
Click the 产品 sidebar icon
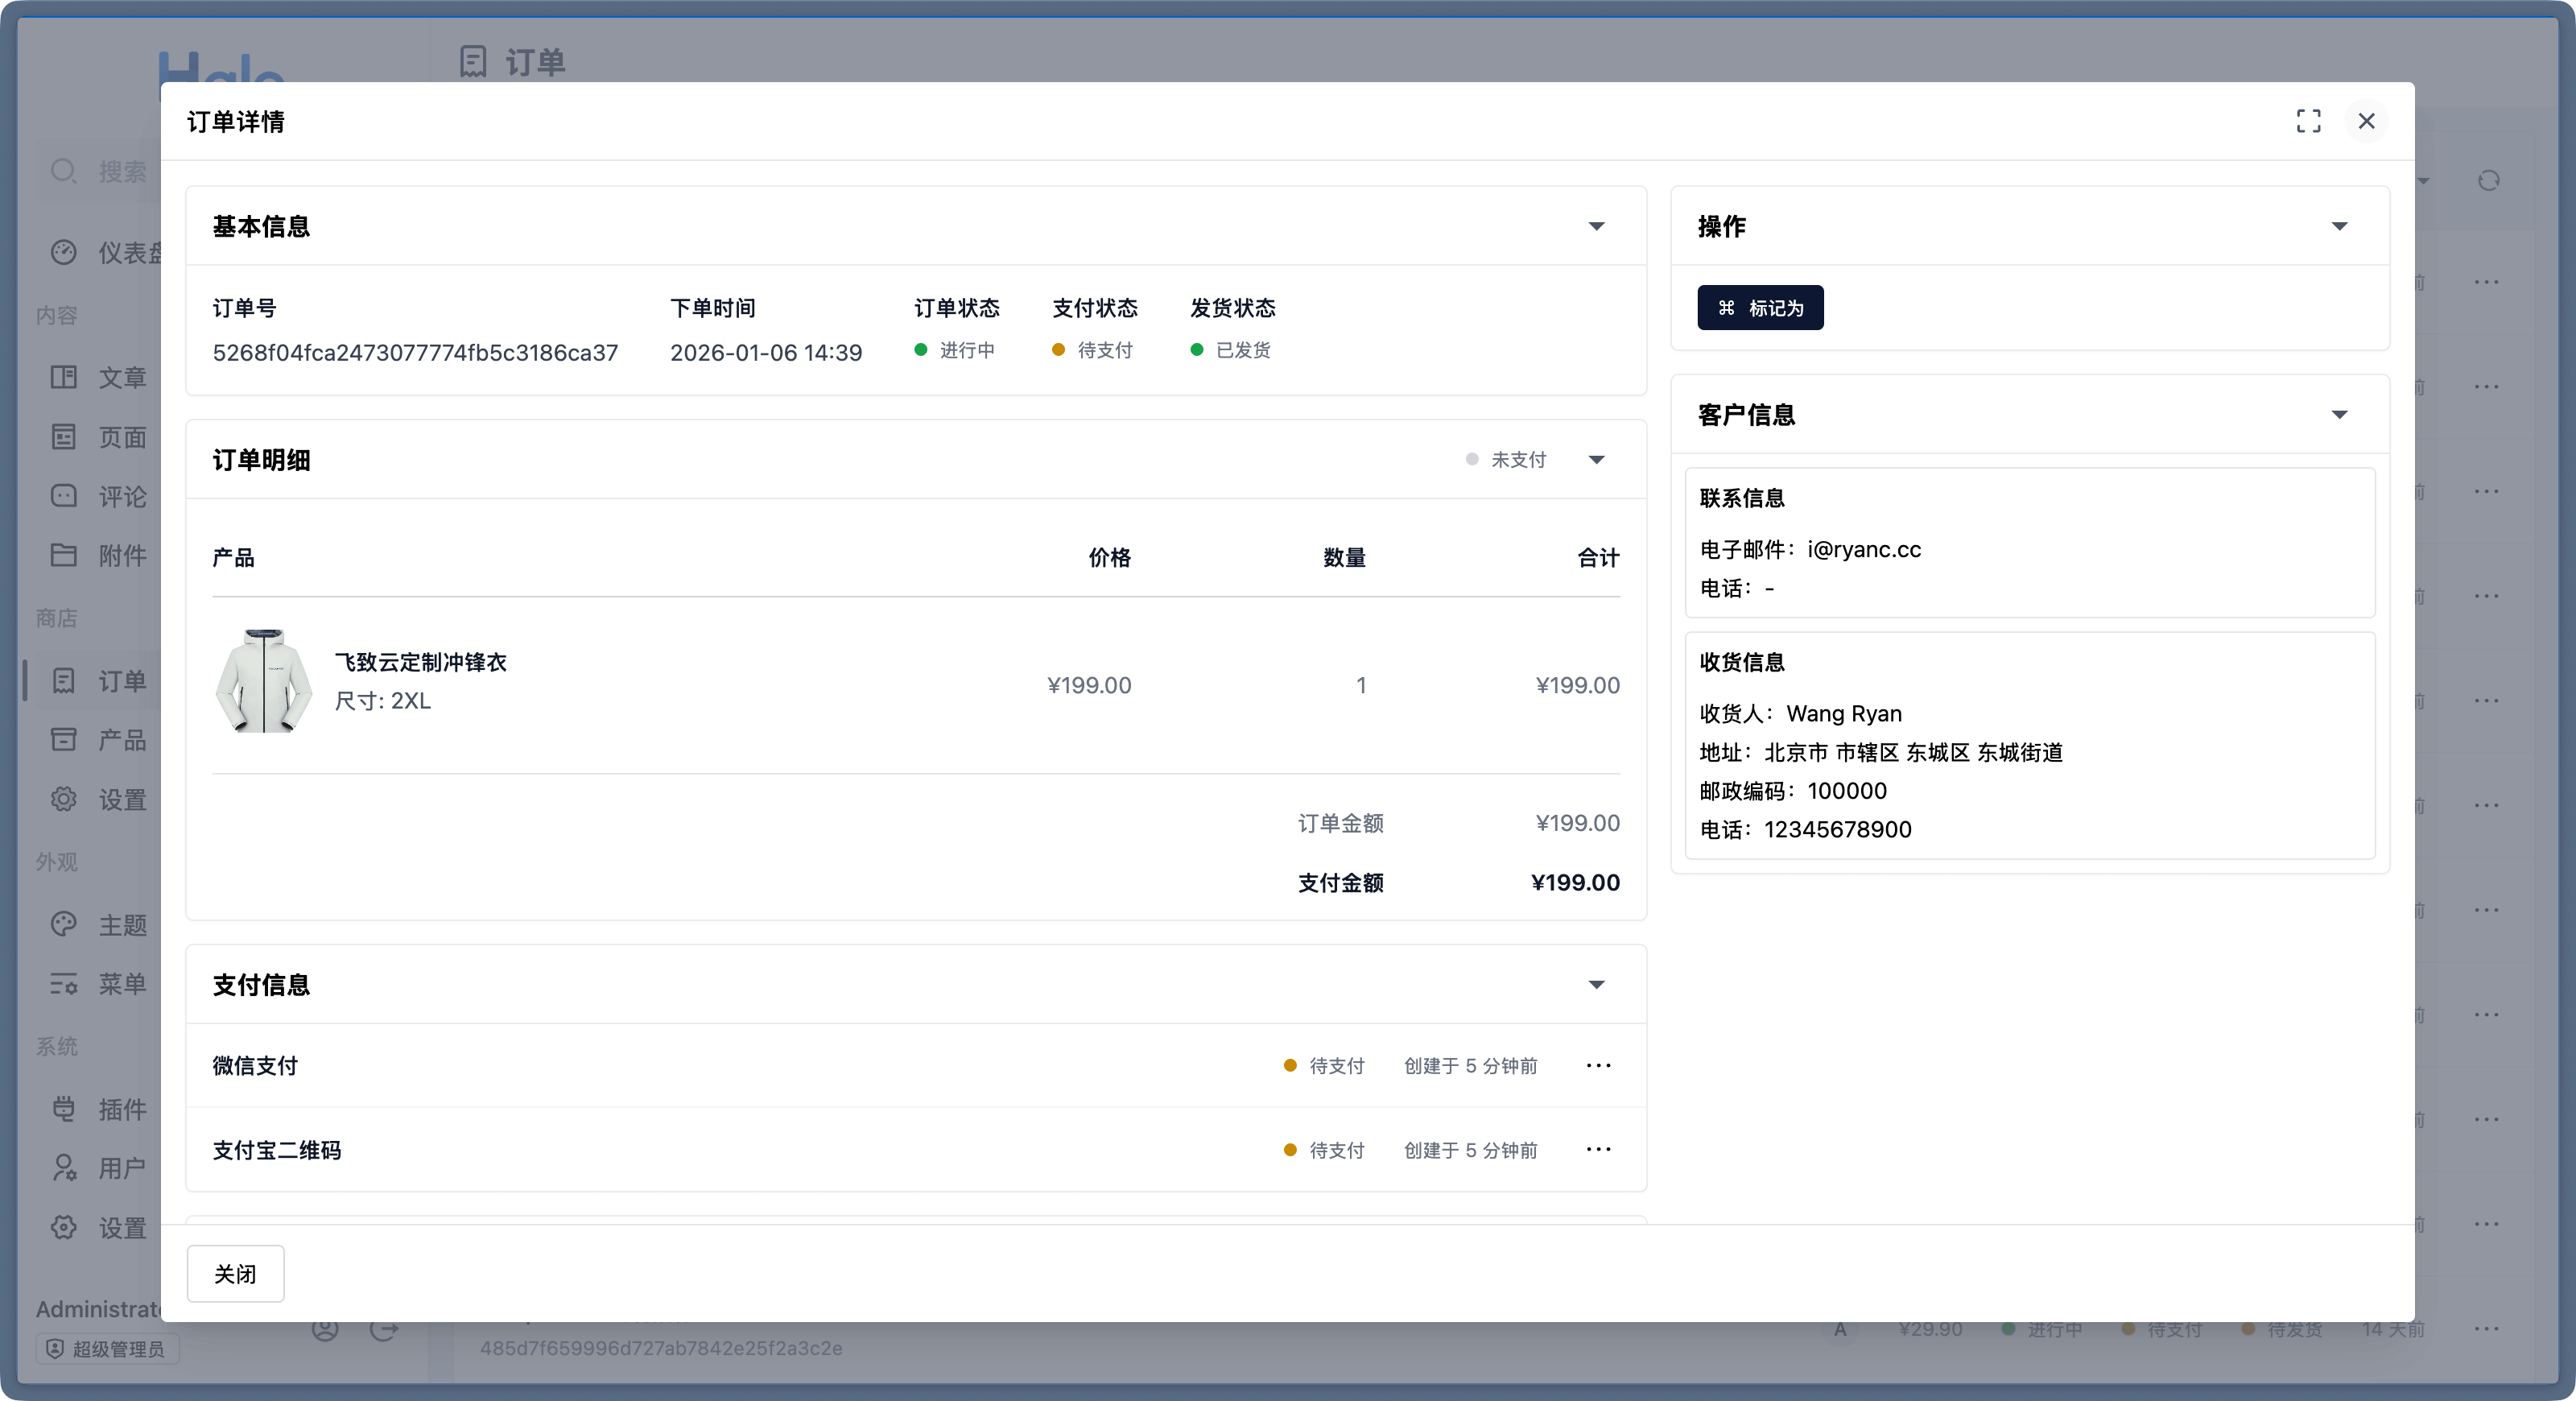pos(64,740)
